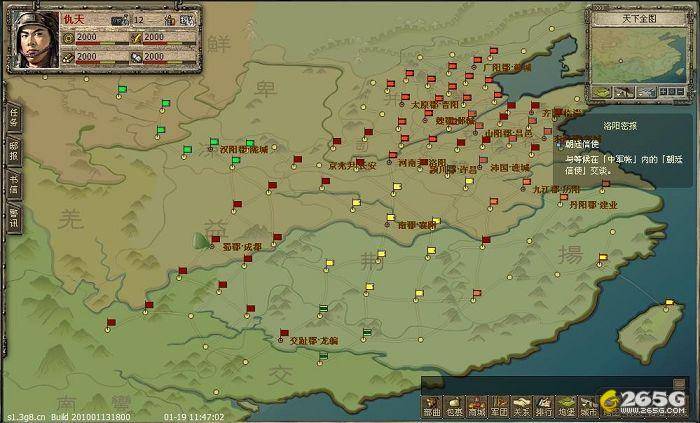This screenshot has height=423, width=700.
Task: Switch to the 任务 quests side tab
Action: (x=13, y=118)
